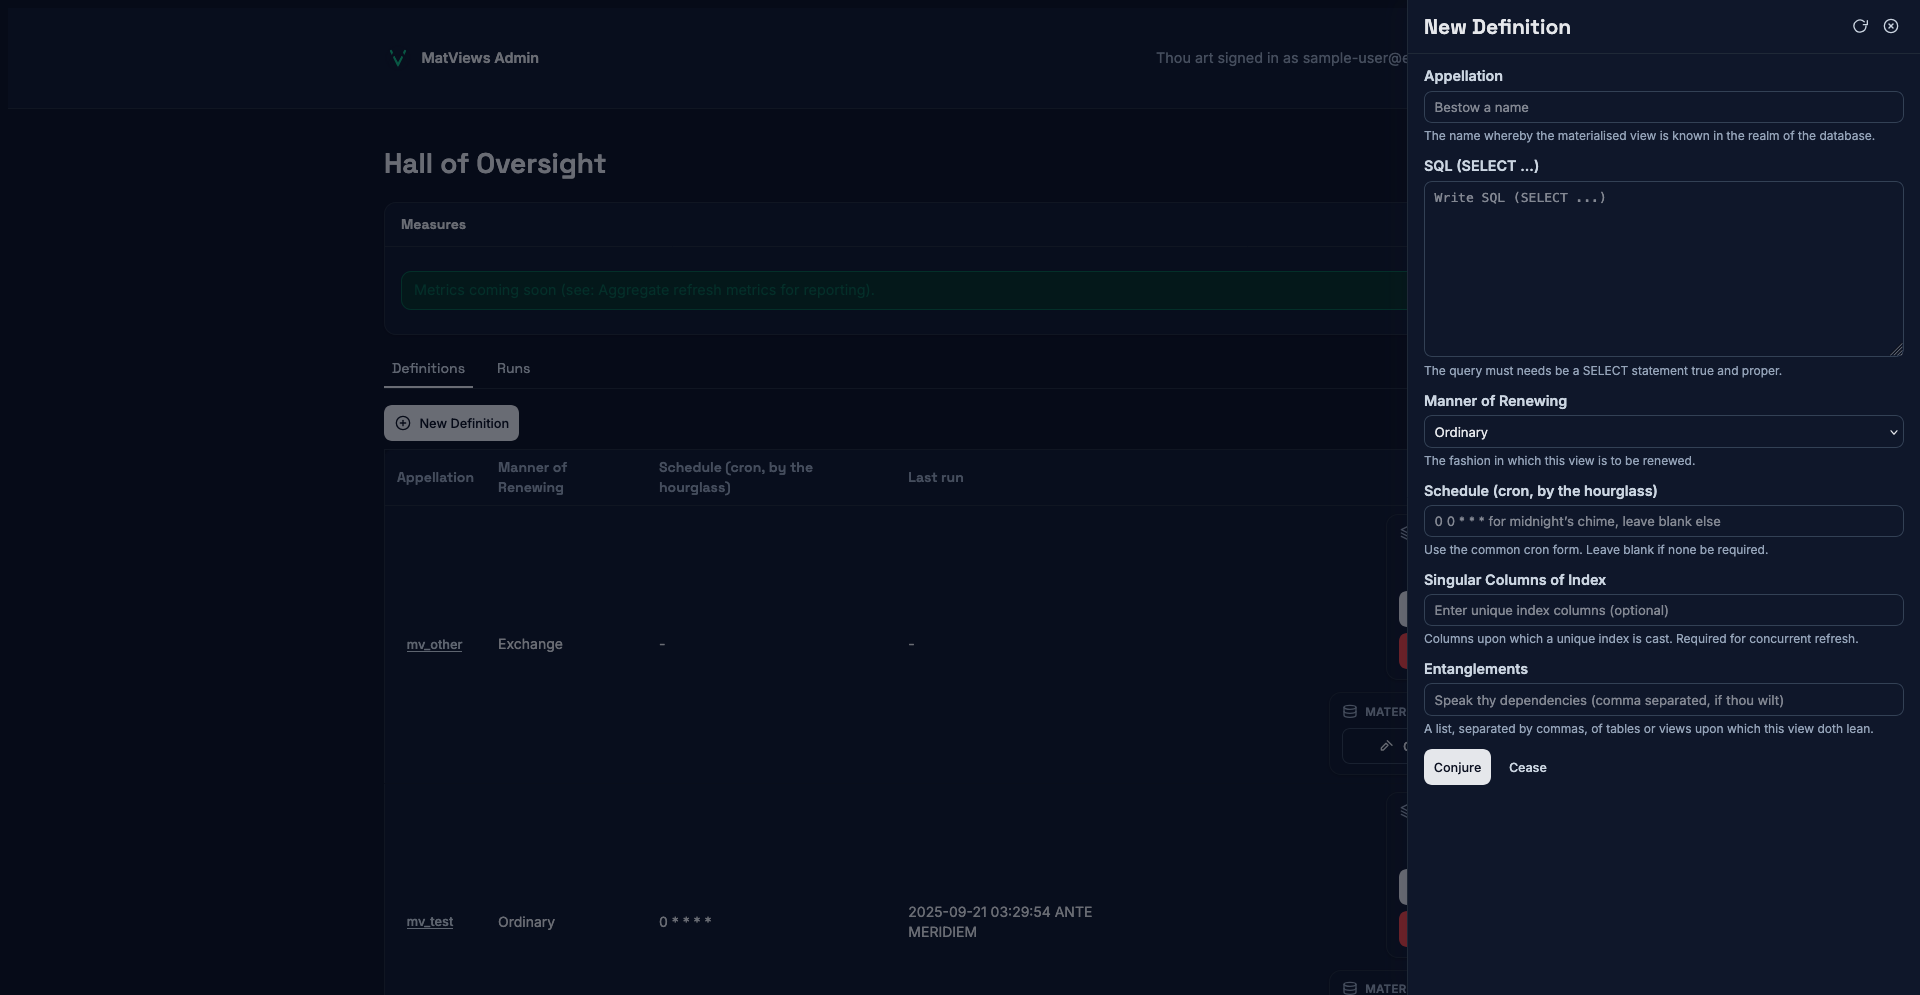The height and width of the screenshot is (995, 1920).
Task: Click the Entanglements dependencies input
Action: (1662, 700)
